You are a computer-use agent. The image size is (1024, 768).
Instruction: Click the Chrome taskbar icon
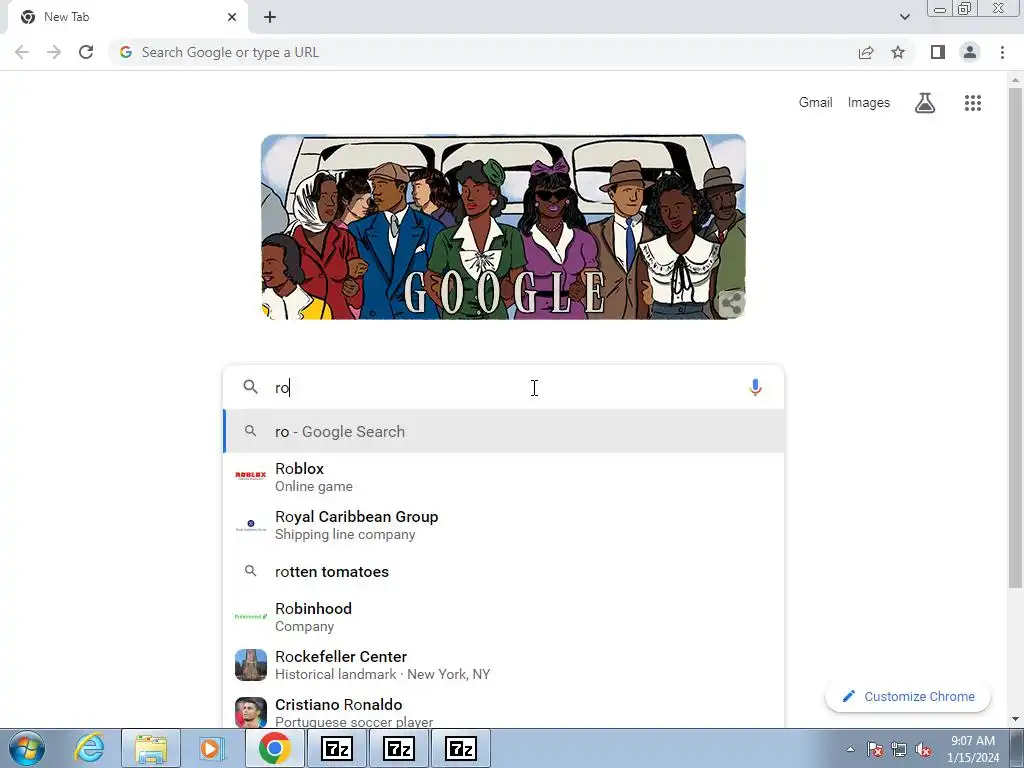click(274, 748)
